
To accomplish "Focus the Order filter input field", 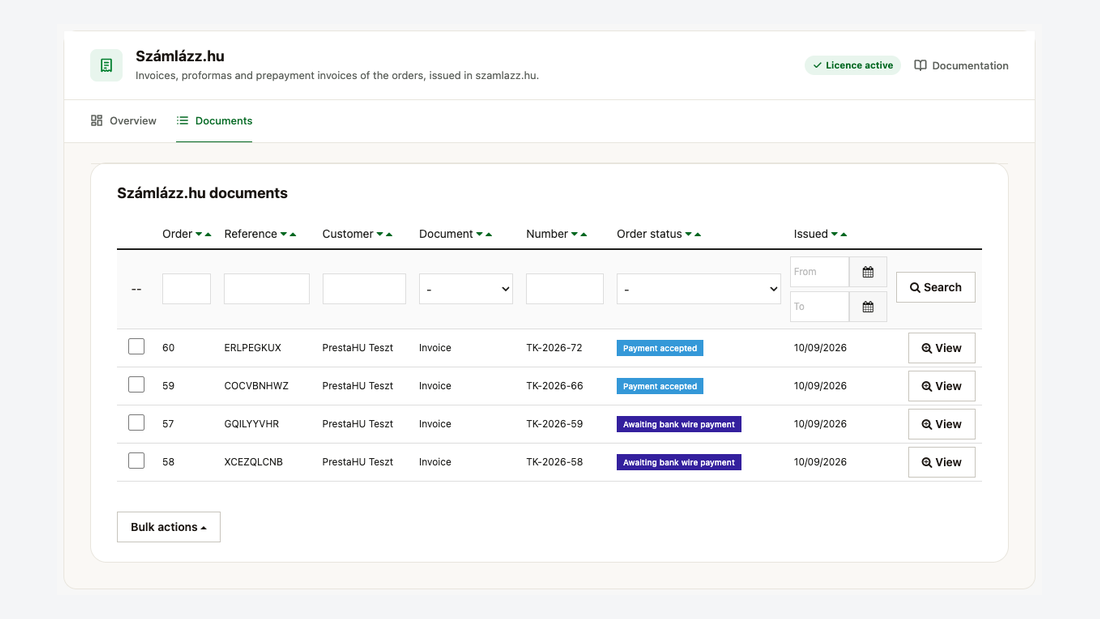I will [x=187, y=288].
